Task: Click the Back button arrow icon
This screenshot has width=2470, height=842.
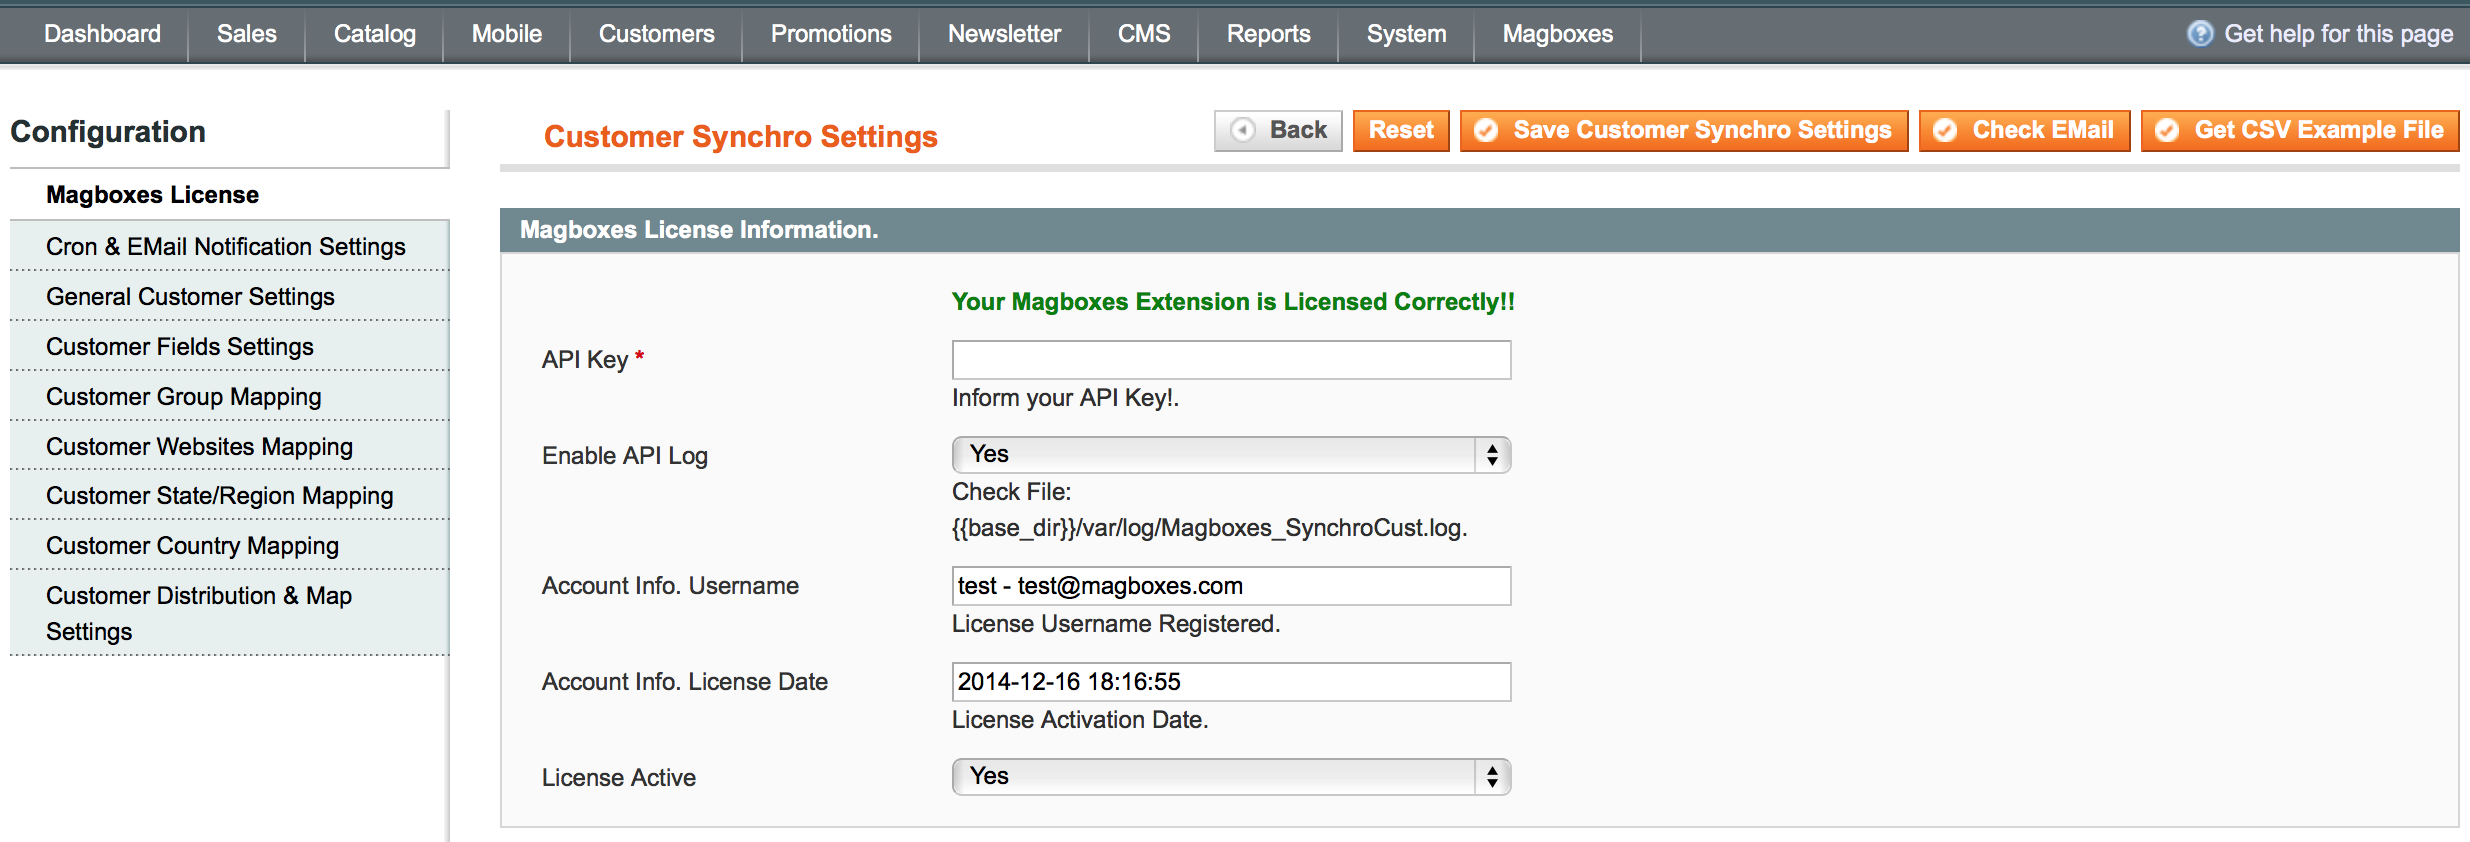Action: (x=1243, y=130)
